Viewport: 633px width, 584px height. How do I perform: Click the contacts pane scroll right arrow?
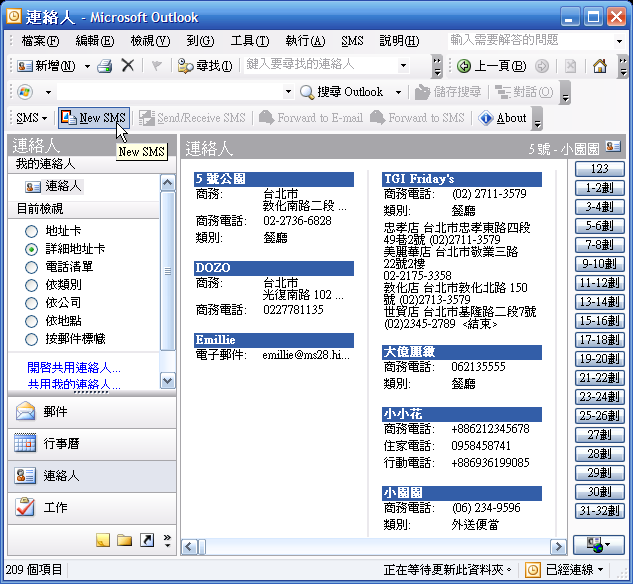click(558, 547)
